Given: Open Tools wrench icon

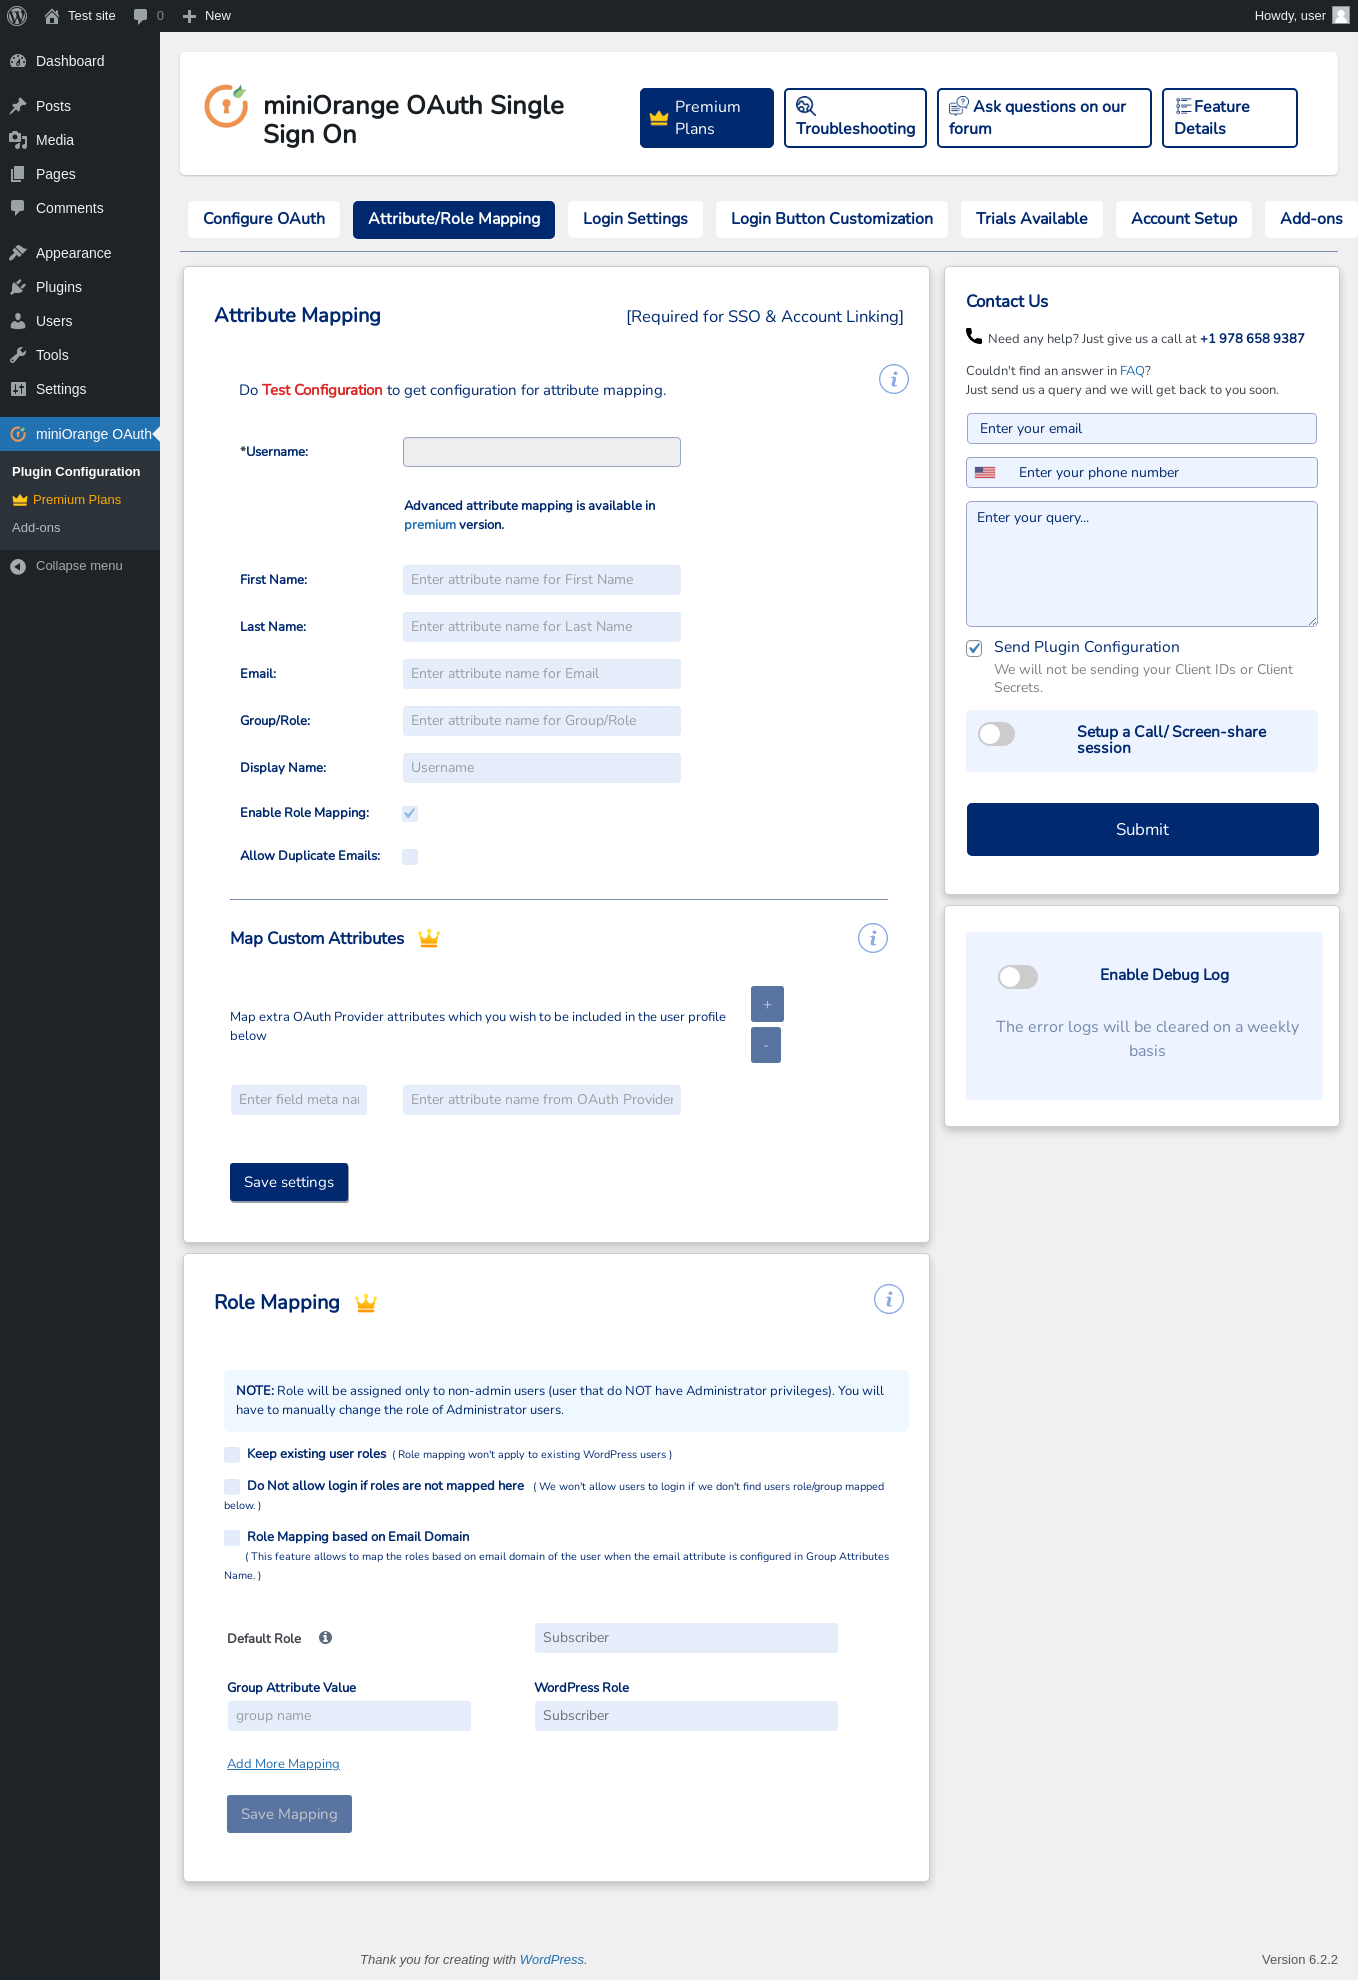Looking at the screenshot, I should tap(18, 355).
